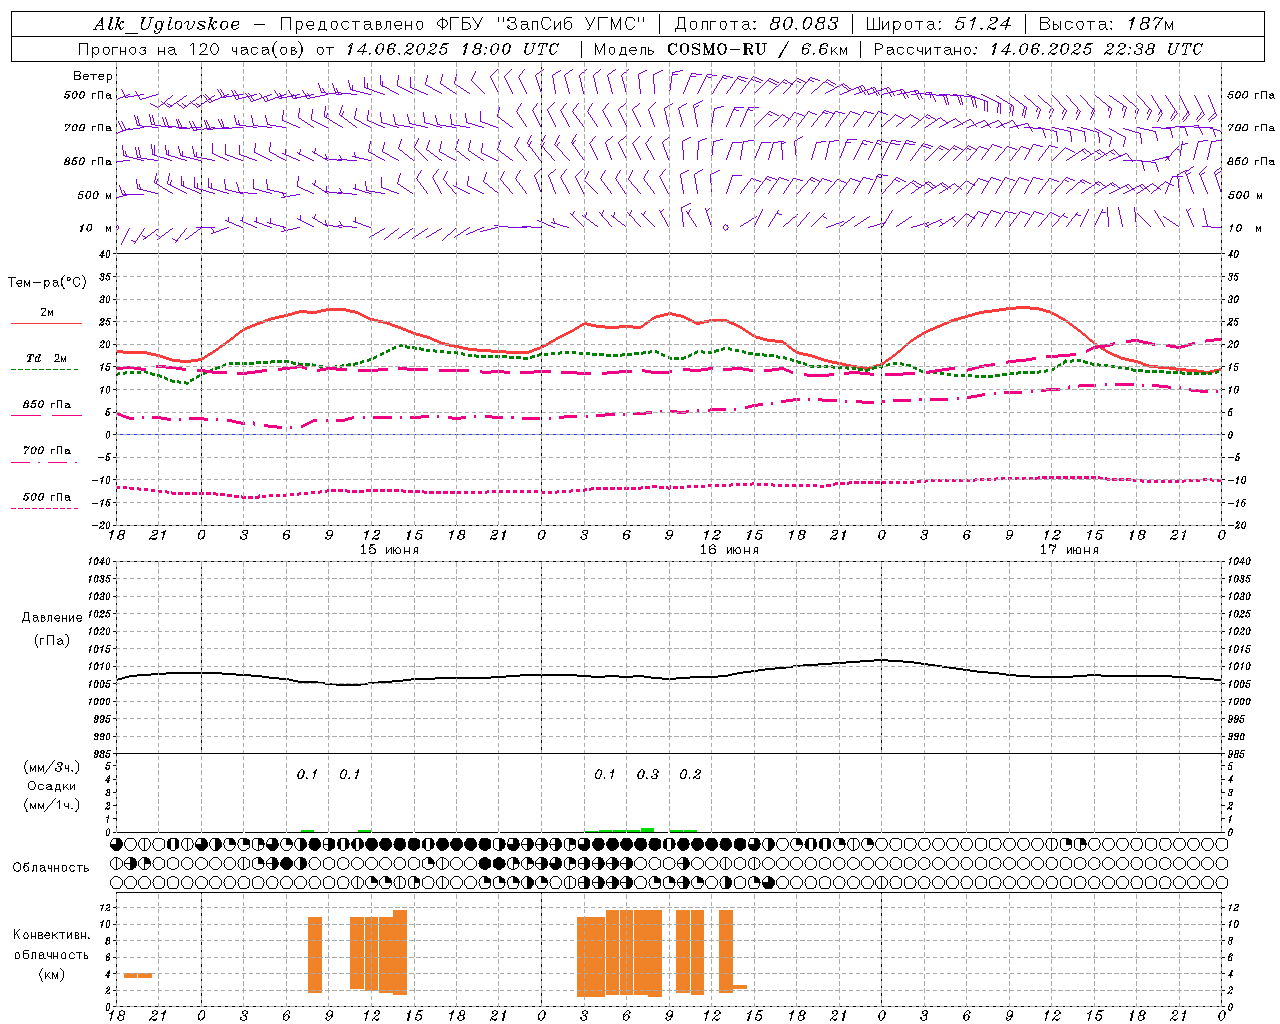The height and width of the screenshot is (1024, 1280).
Task: Click the Тем-ра(°C) axis title
Action: (47, 283)
